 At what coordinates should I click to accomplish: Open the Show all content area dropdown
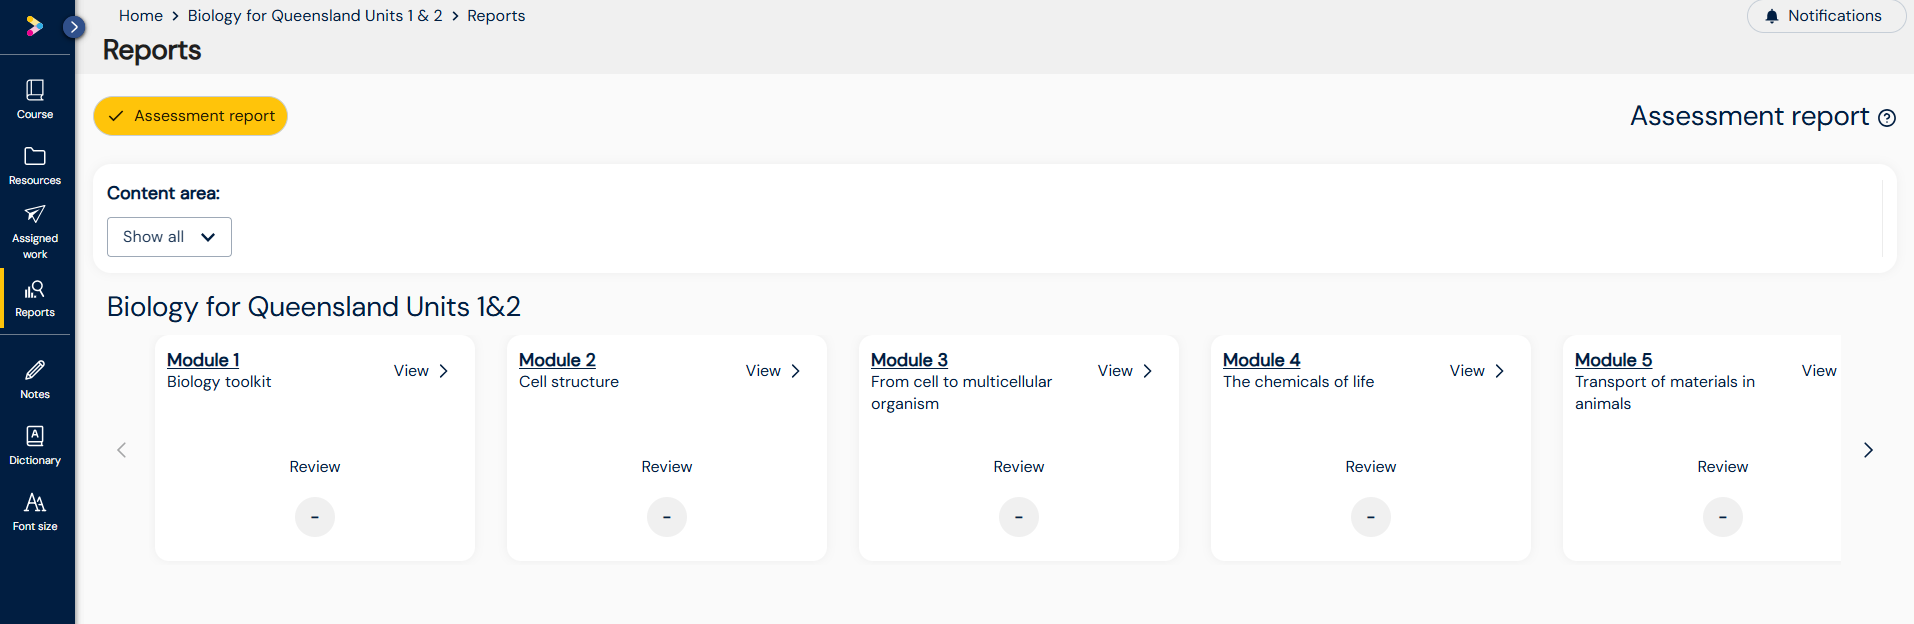click(x=169, y=237)
